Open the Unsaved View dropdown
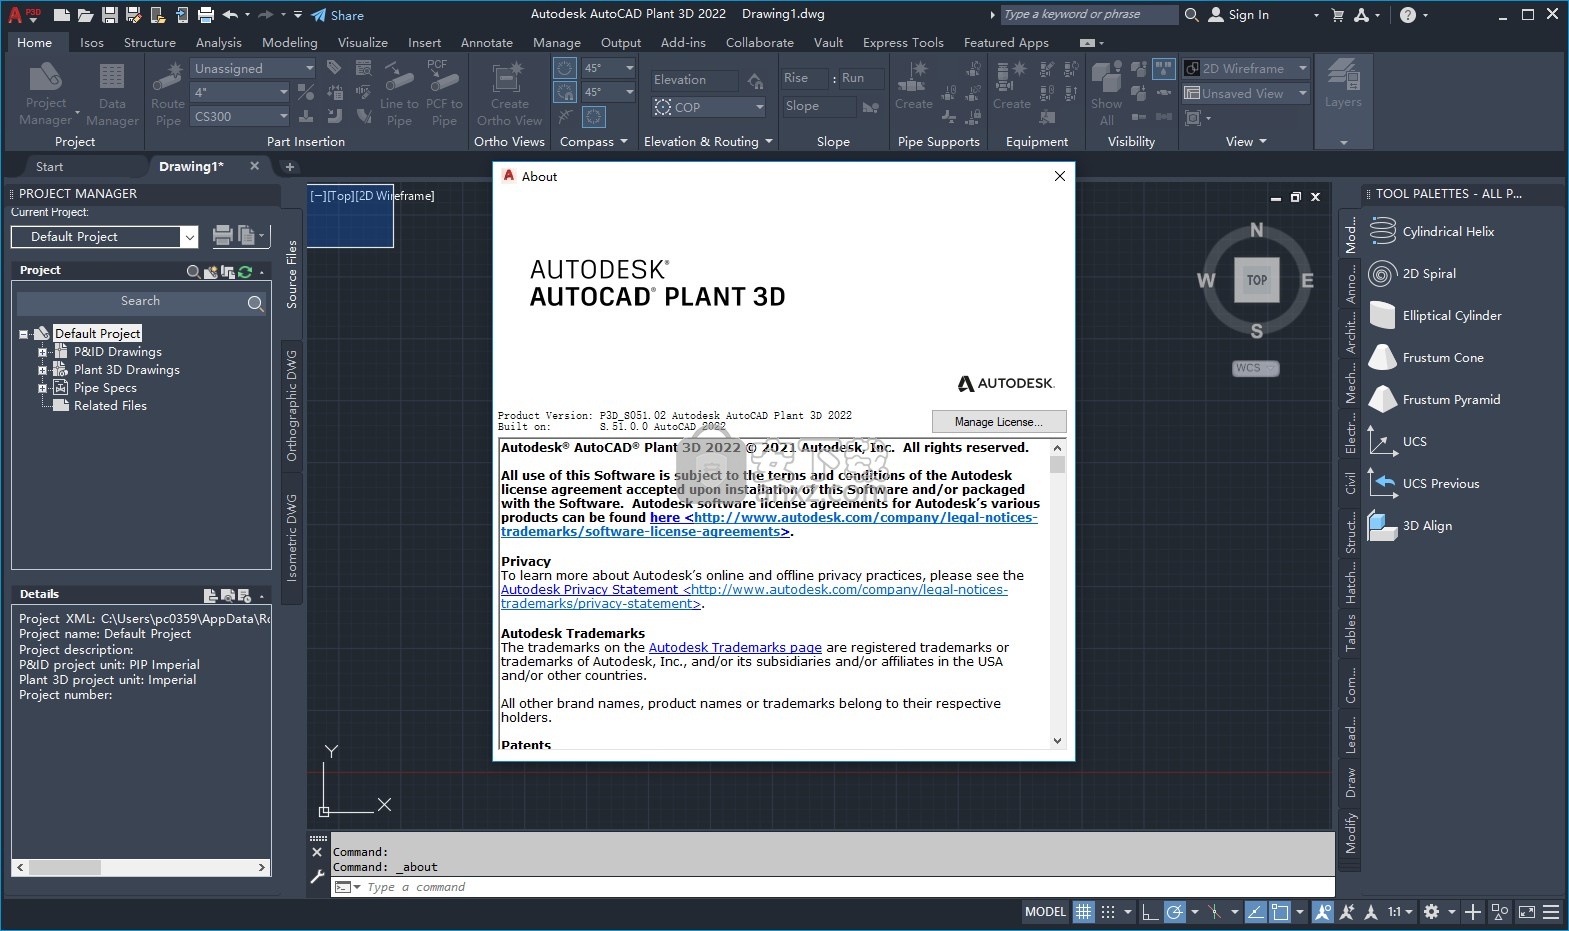 click(x=1246, y=93)
